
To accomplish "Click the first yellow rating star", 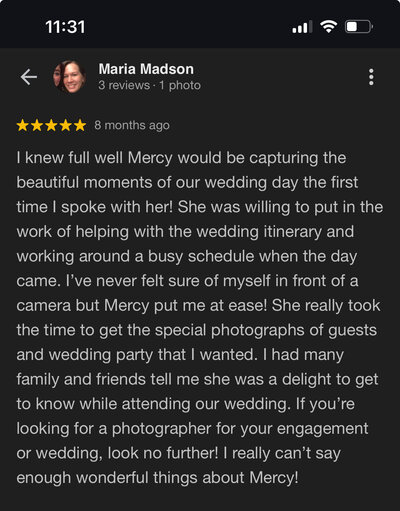I will point(22,125).
